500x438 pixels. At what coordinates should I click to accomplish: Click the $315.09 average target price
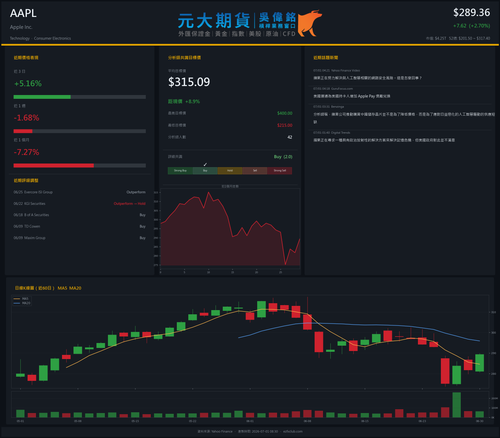click(x=189, y=82)
